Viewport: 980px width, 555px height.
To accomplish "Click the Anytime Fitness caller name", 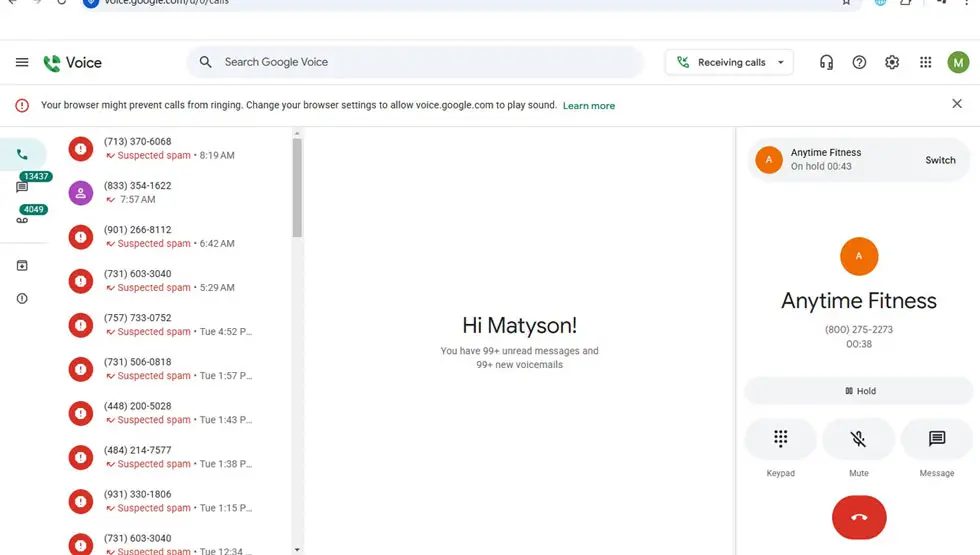I will [x=859, y=301].
